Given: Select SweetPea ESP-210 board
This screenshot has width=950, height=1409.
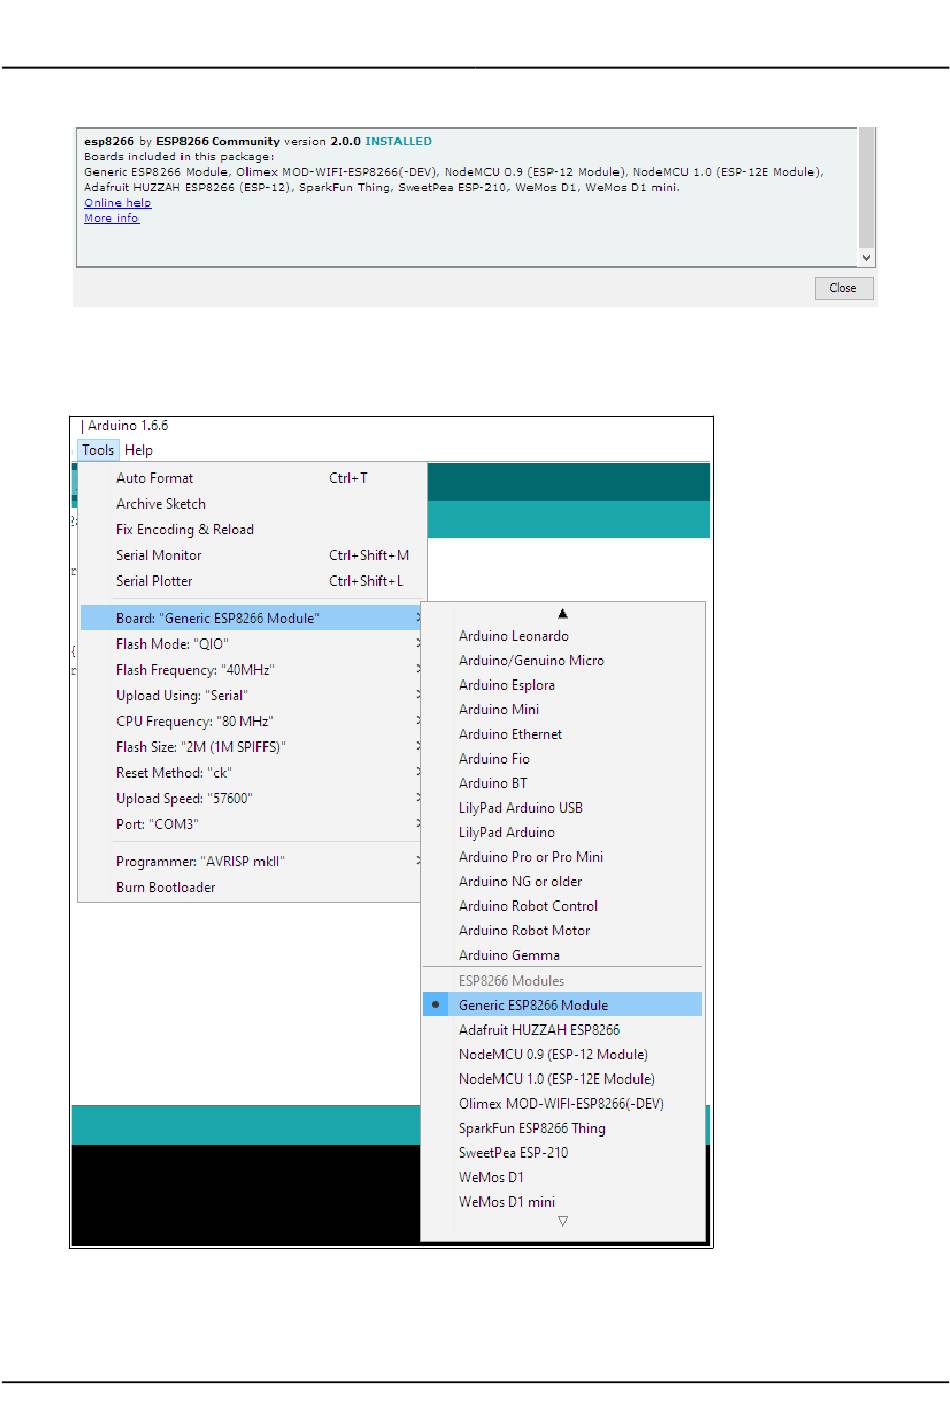Looking at the screenshot, I should tap(563, 1152).
